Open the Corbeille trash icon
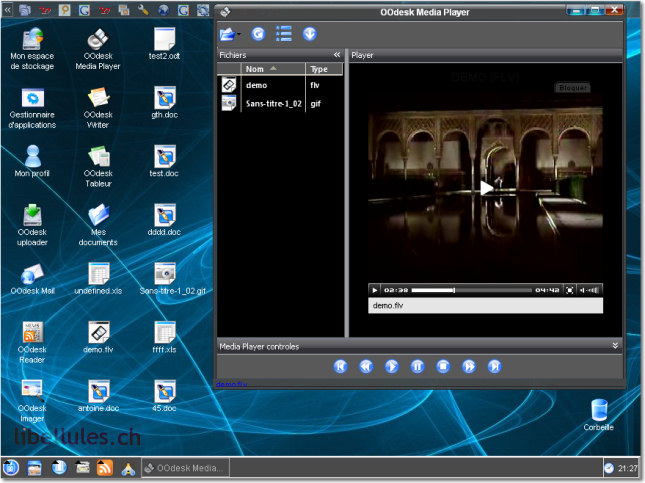 click(598, 415)
